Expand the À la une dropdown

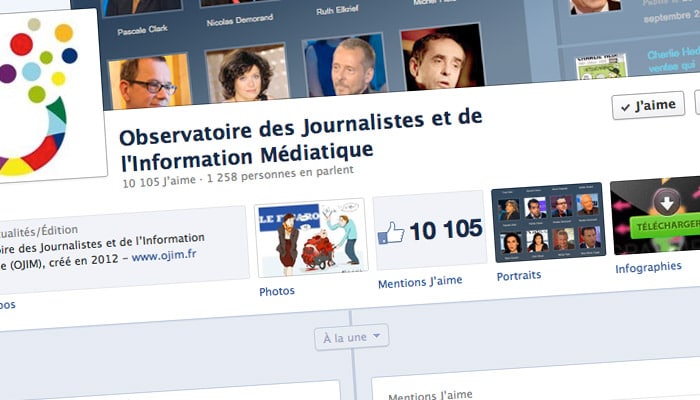pyautogui.click(x=351, y=337)
